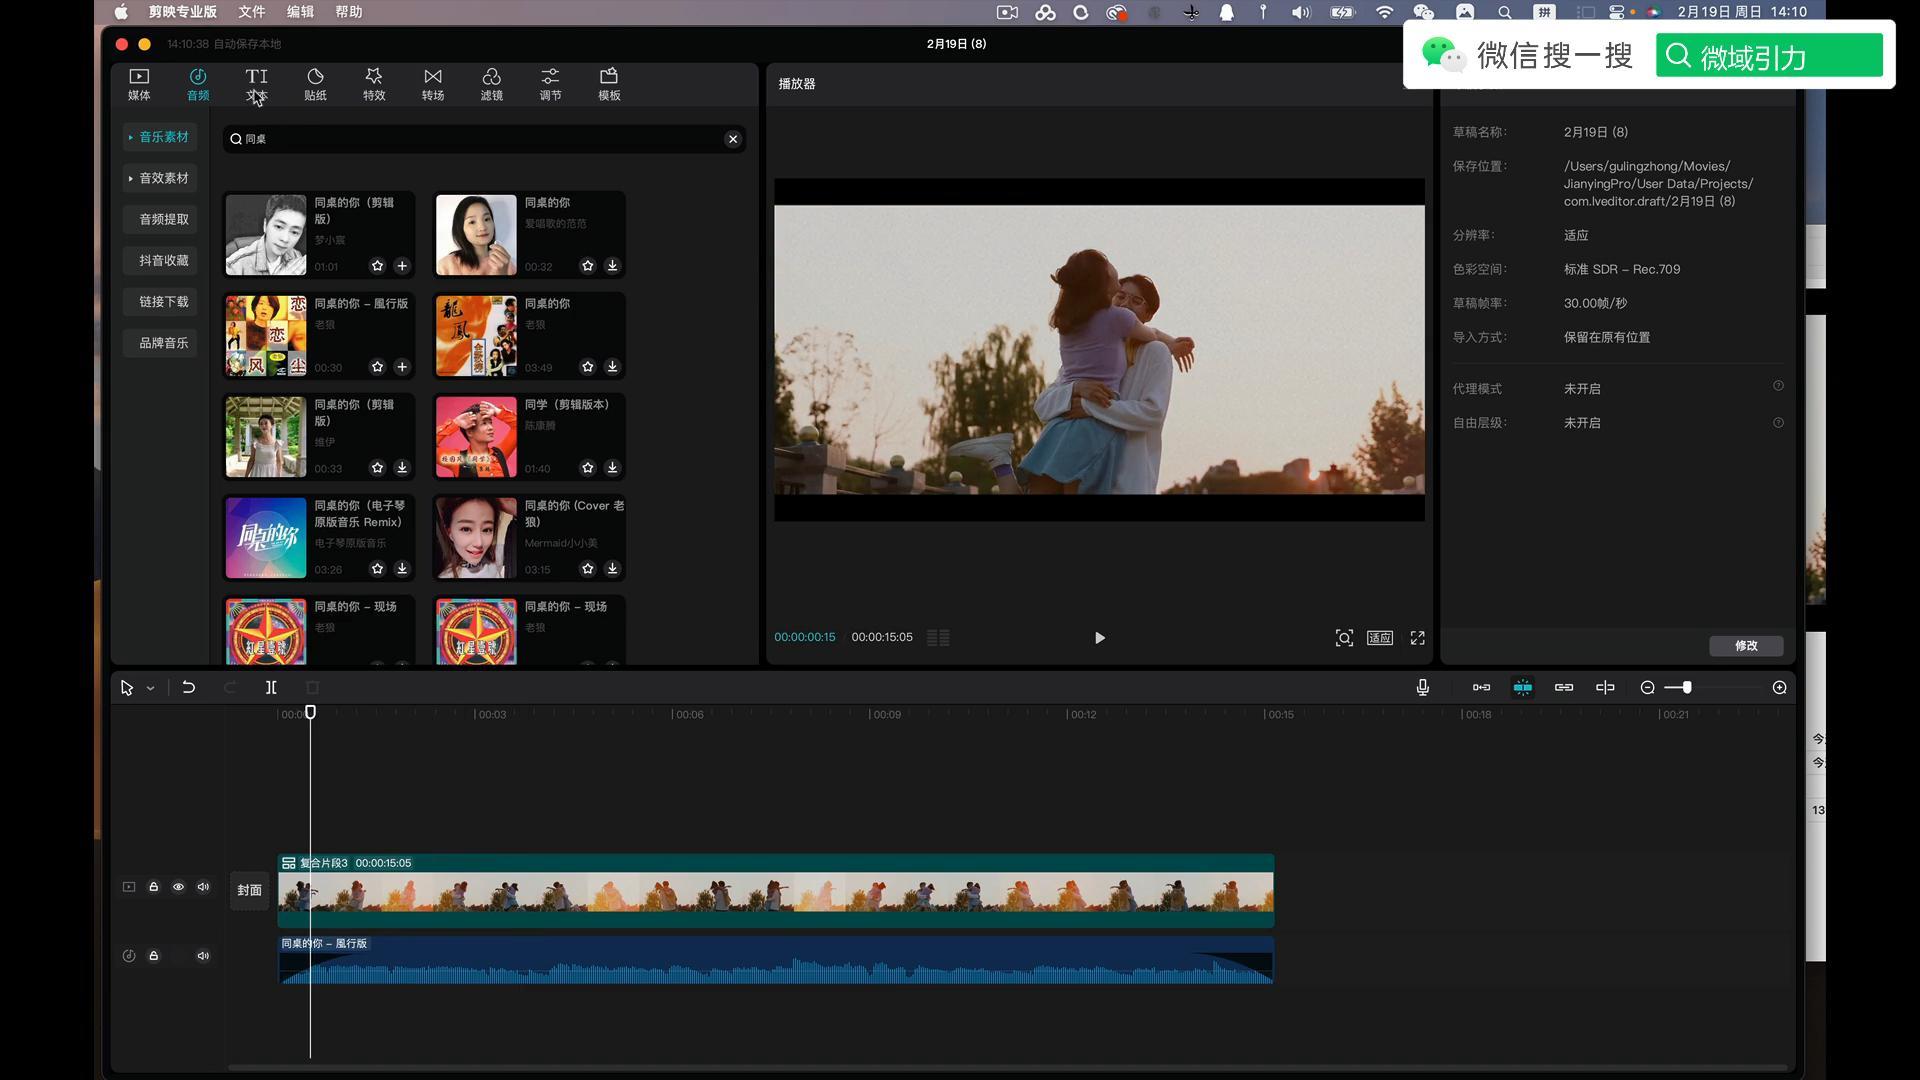This screenshot has width=1920, height=1080.
Task: Favorite 同桌的你（剪辑版）by 梦小宸
Action: point(377,266)
